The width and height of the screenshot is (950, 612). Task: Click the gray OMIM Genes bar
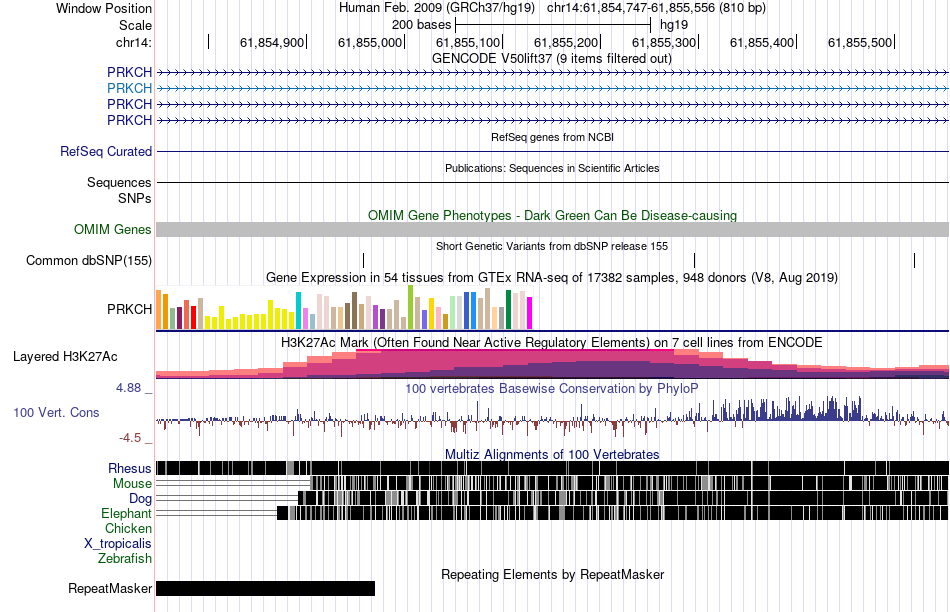coord(552,229)
